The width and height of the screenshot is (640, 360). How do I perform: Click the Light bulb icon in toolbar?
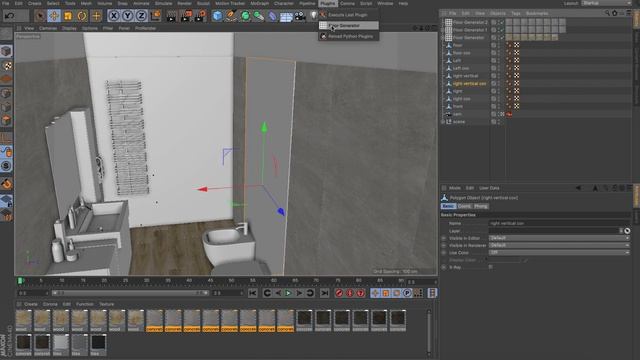click(313, 16)
